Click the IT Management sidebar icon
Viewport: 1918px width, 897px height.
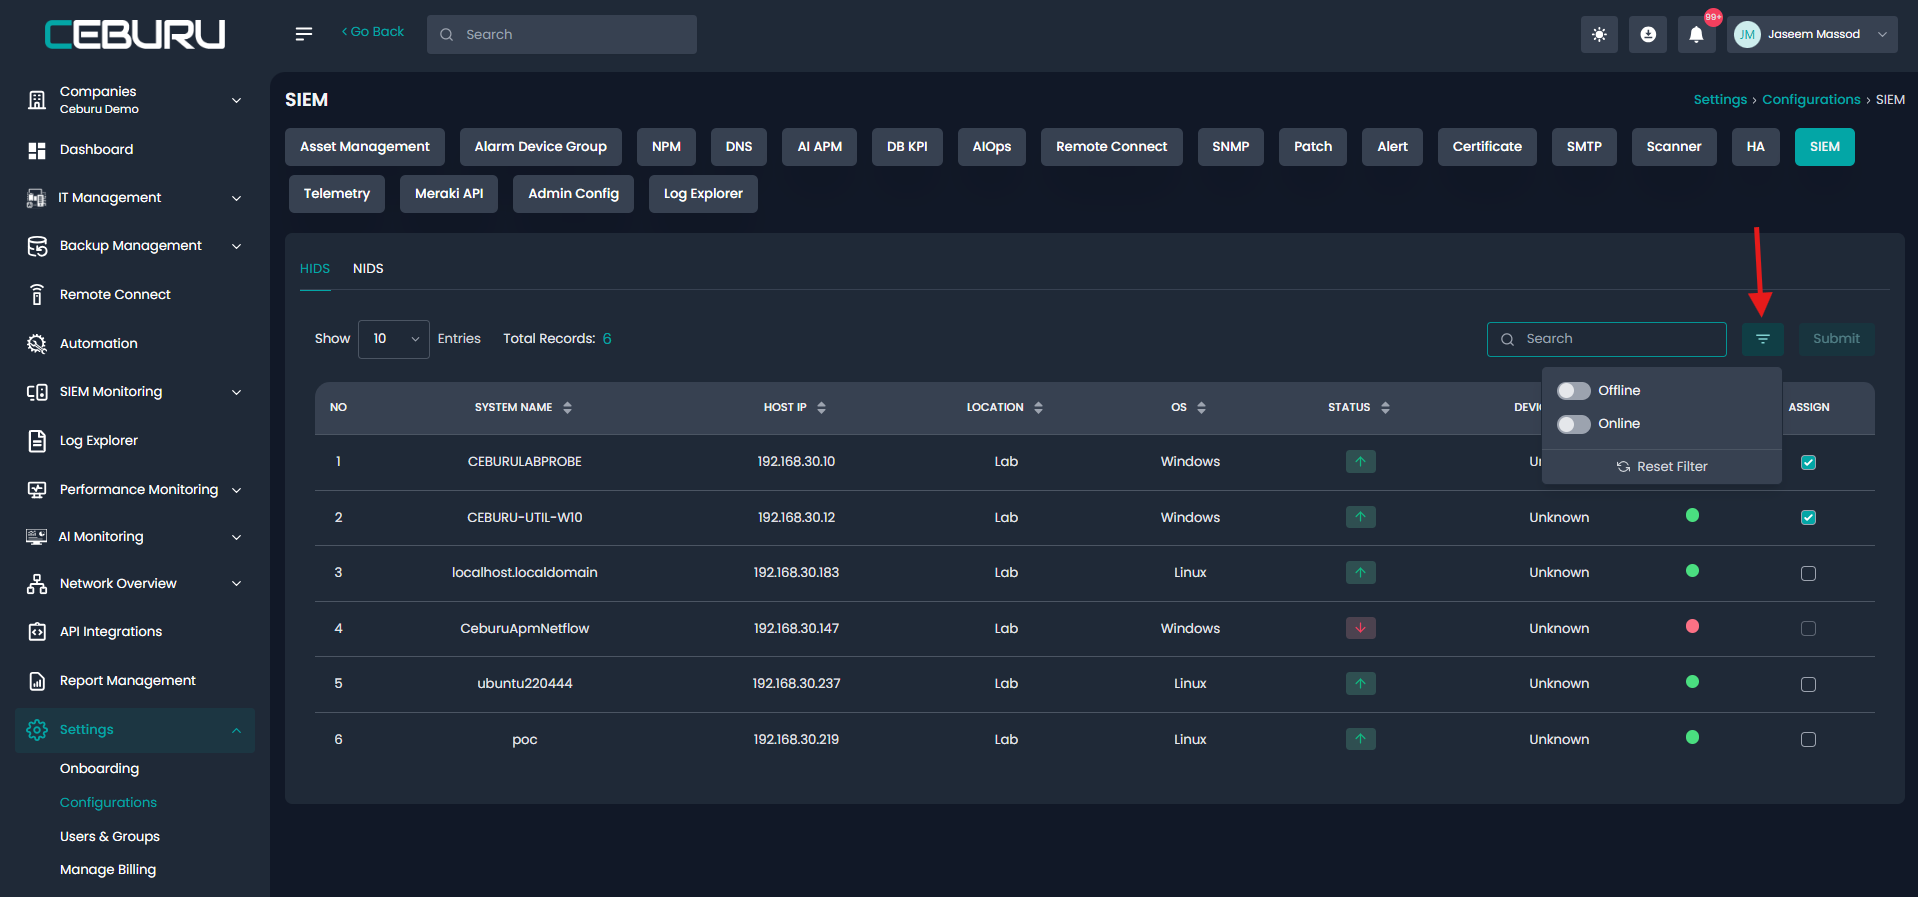[x=37, y=198]
